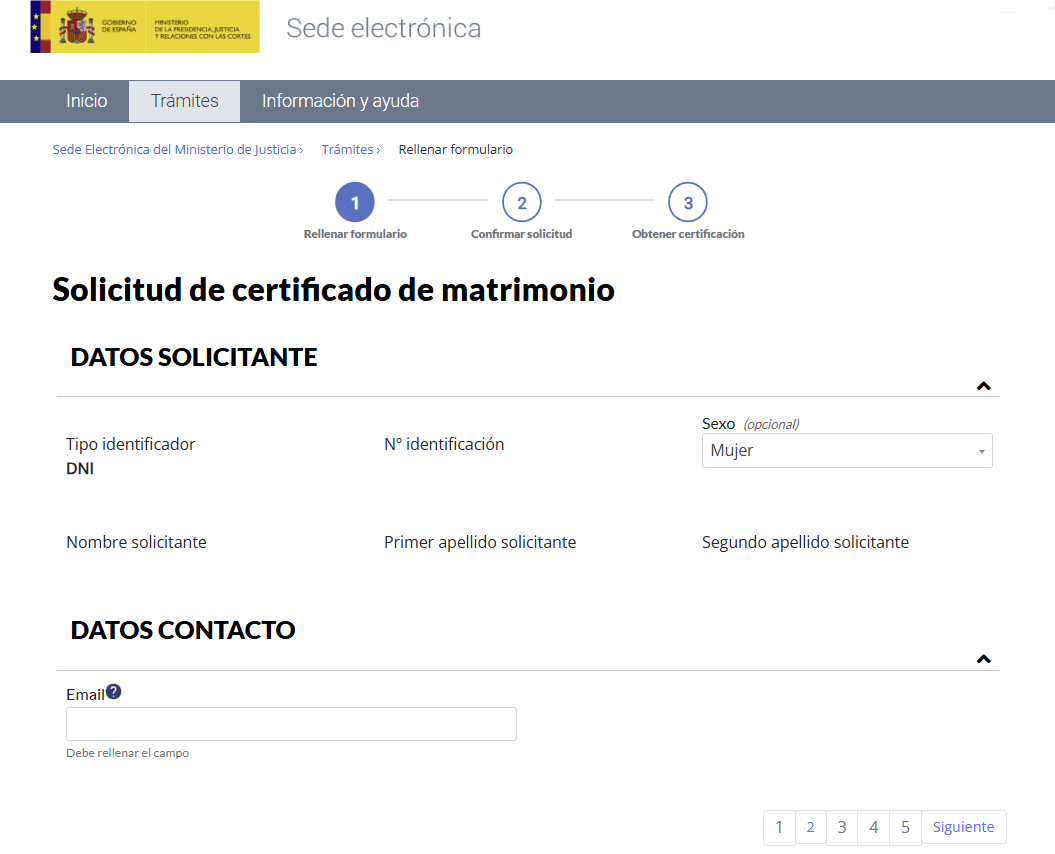Switch to the Trámites tab

tap(184, 101)
